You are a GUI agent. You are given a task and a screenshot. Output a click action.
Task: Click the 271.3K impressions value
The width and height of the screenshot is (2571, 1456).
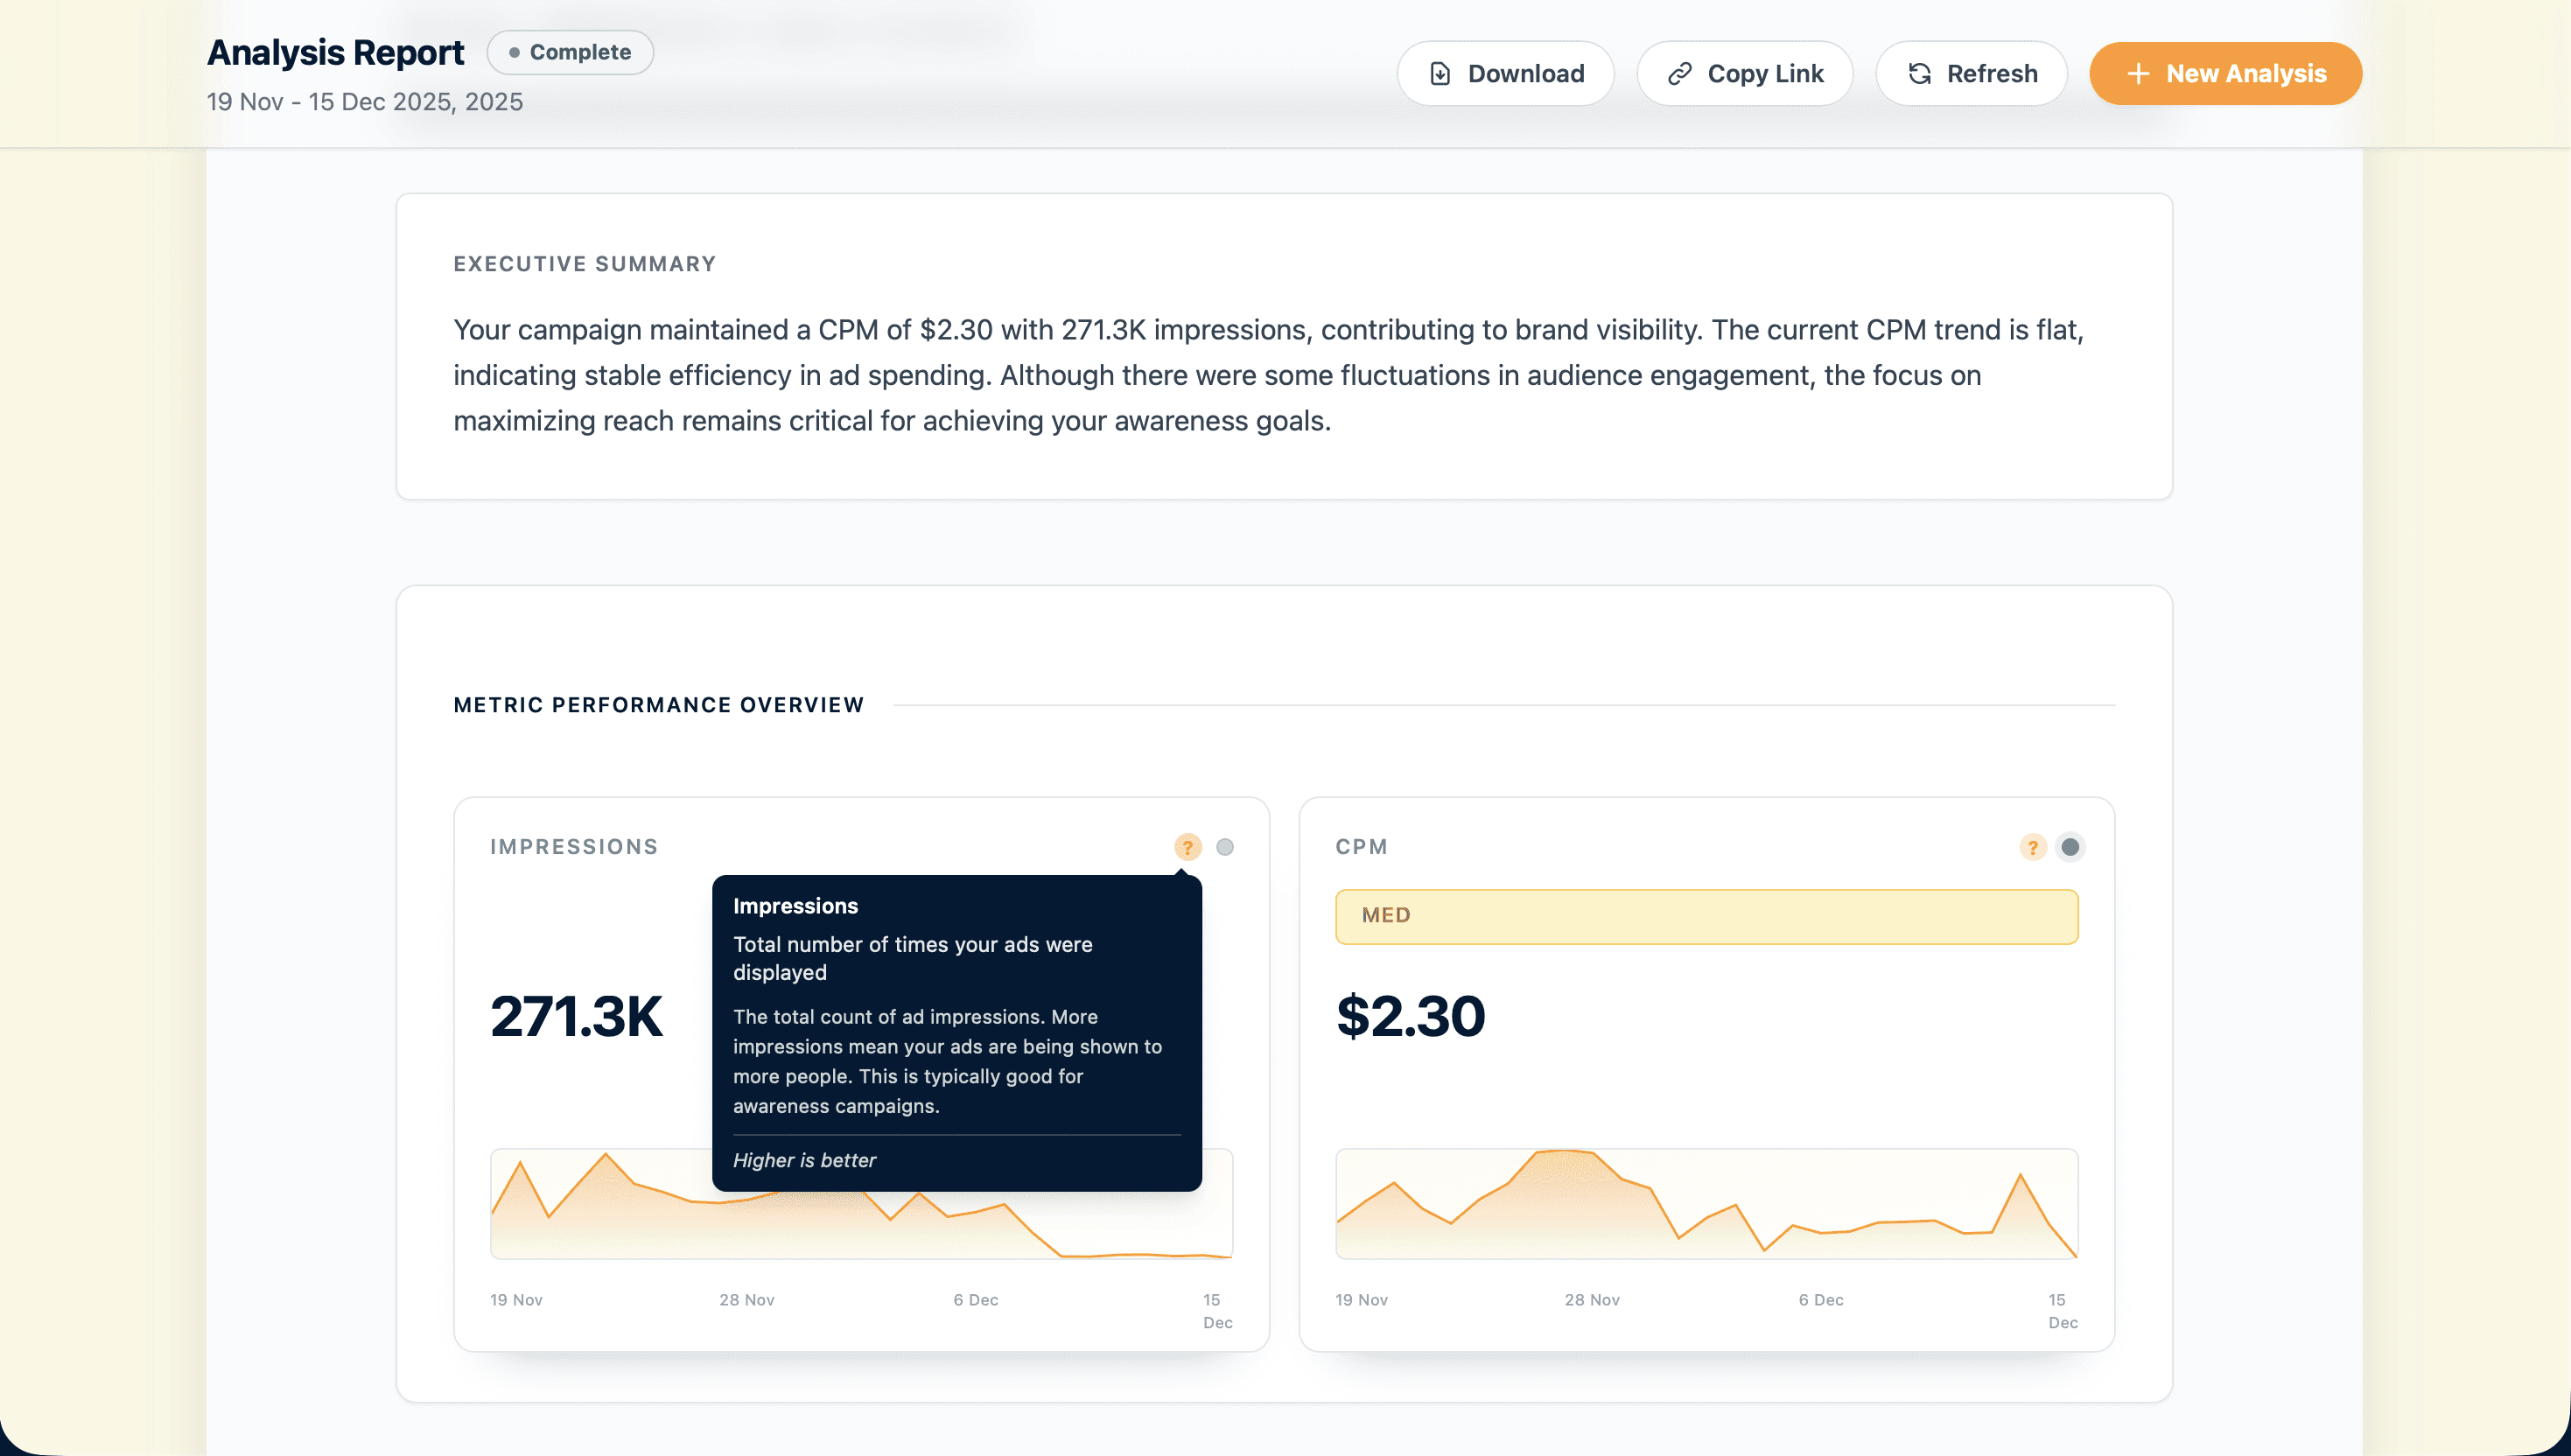tap(576, 1016)
